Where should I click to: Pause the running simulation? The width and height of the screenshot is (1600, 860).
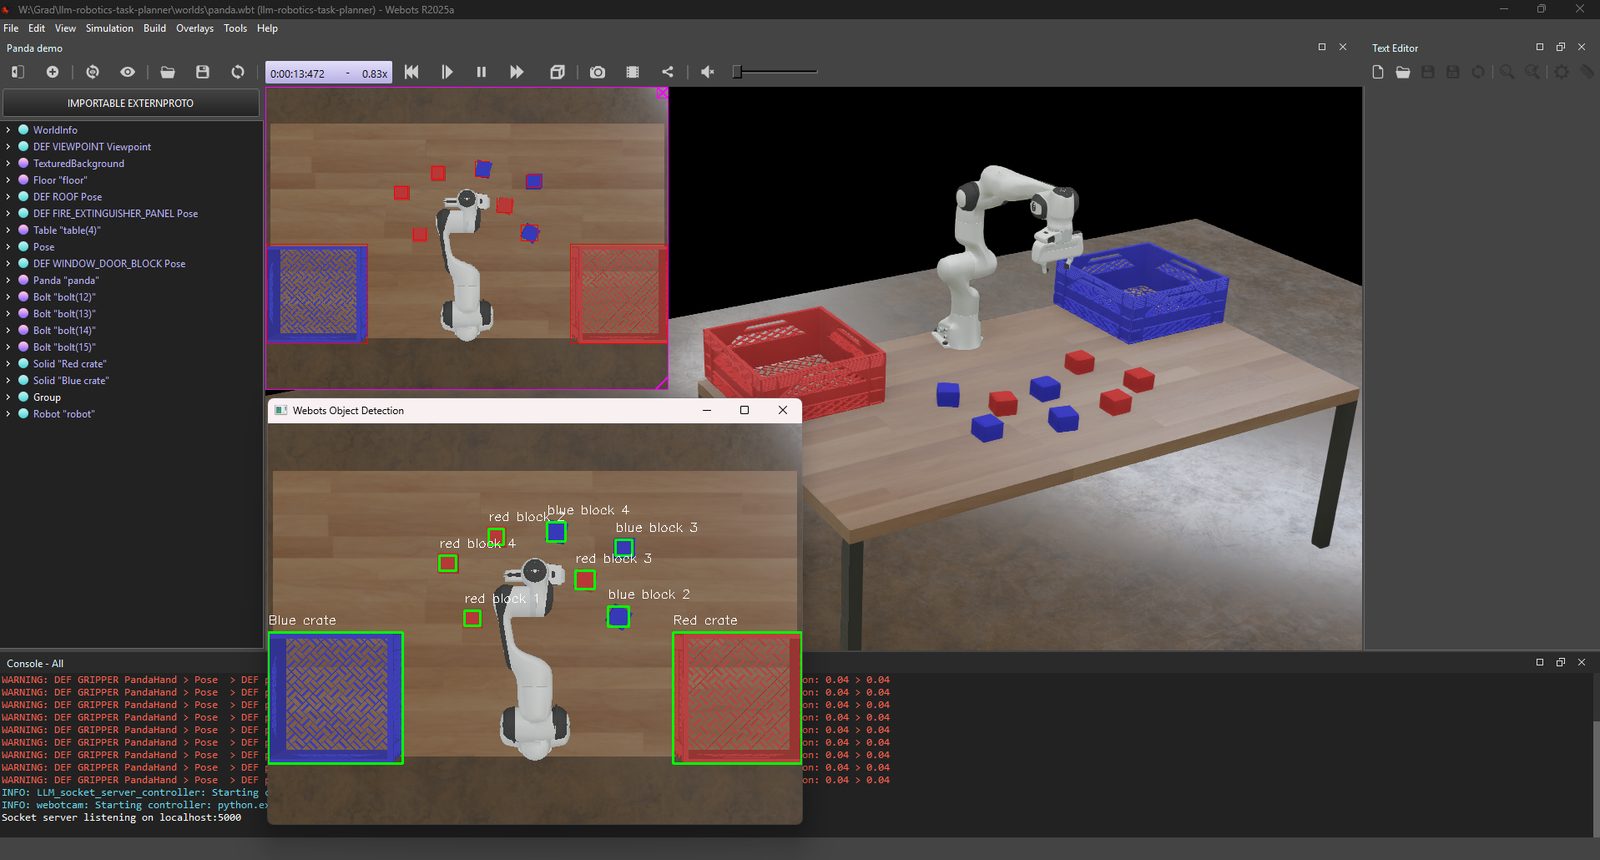[481, 72]
